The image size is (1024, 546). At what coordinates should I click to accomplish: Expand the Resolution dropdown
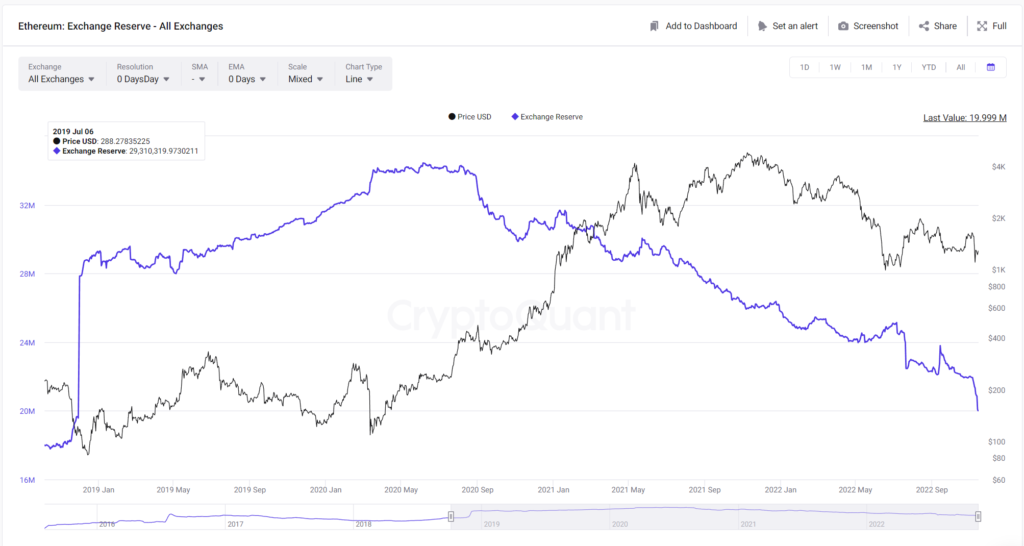[143, 79]
